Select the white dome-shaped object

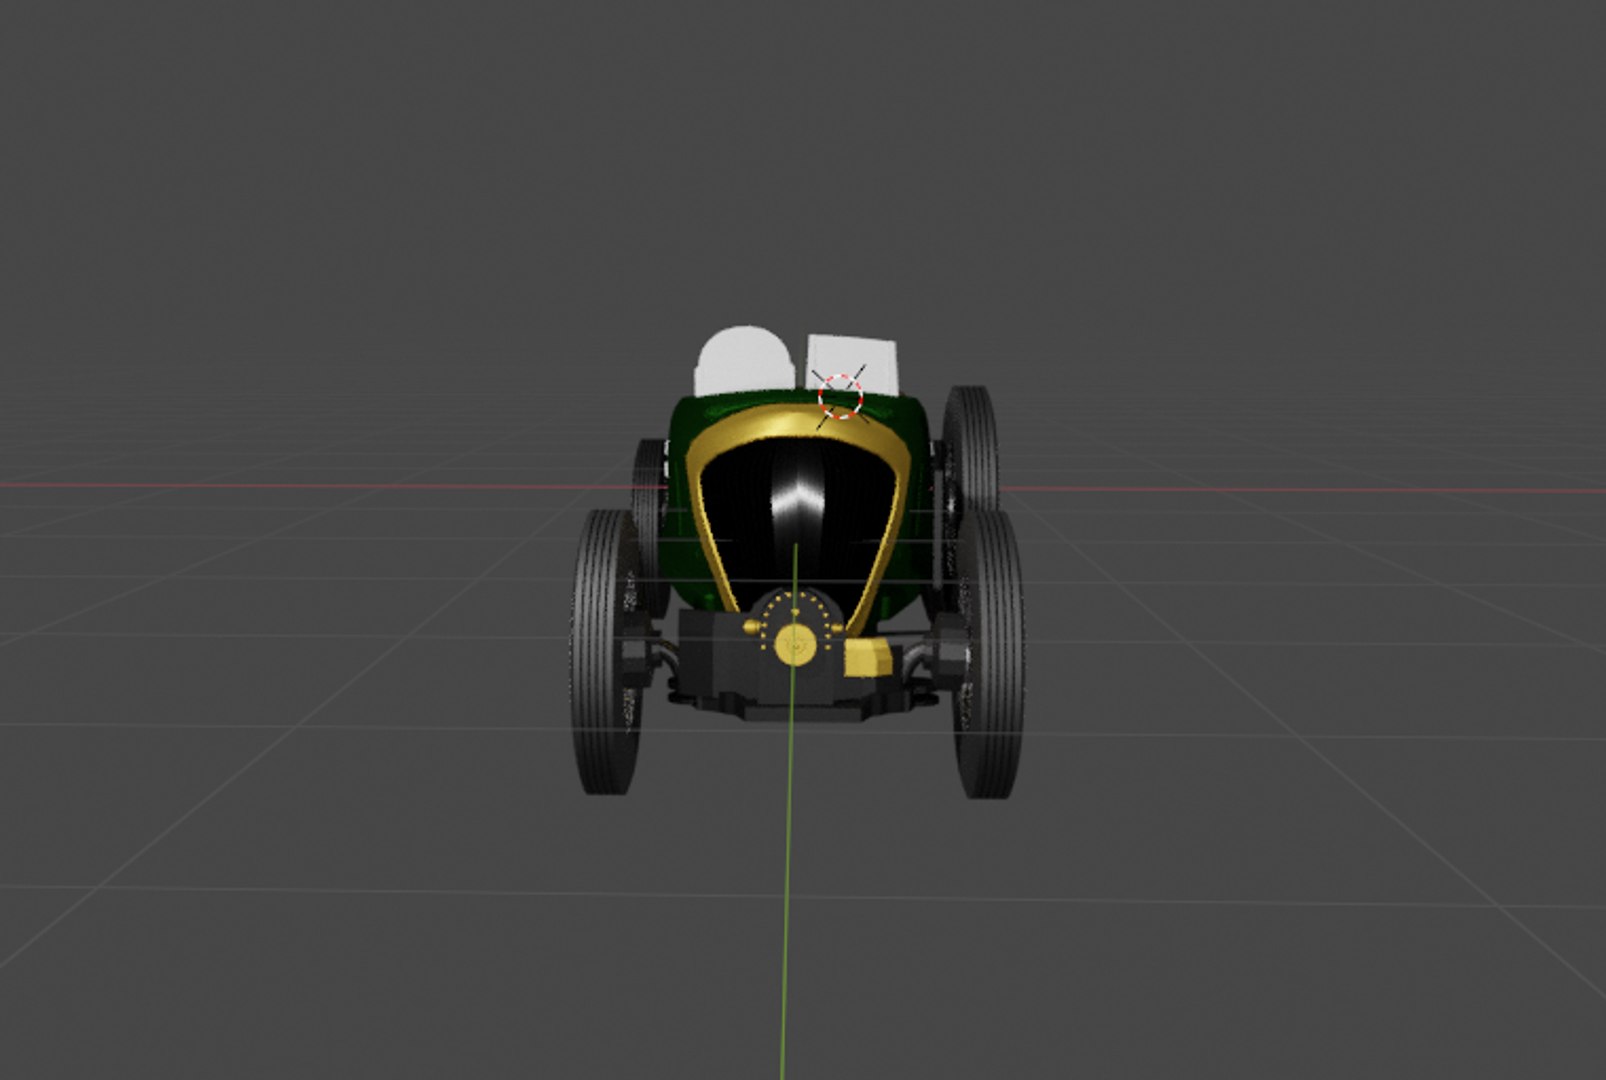744,360
